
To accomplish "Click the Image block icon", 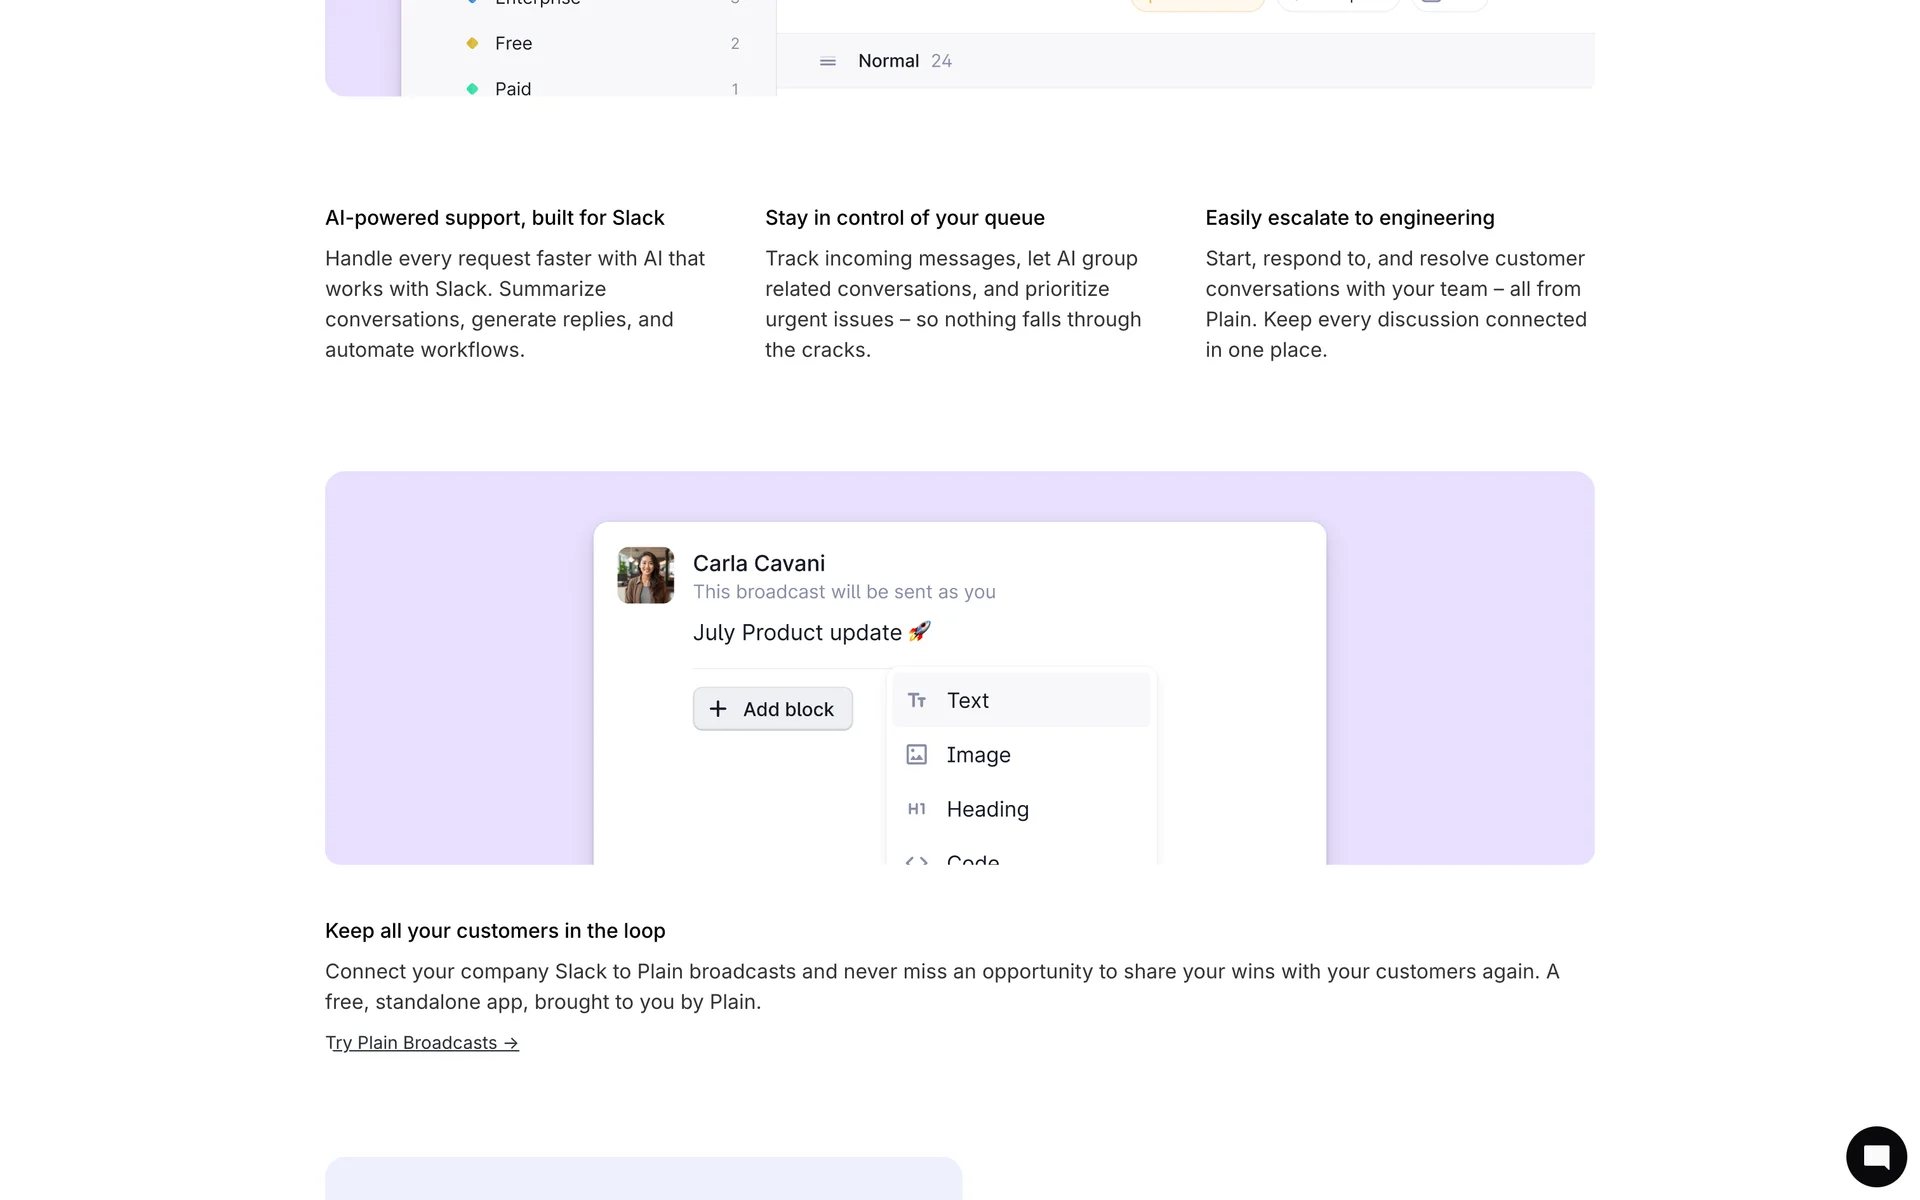I will click(917, 755).
